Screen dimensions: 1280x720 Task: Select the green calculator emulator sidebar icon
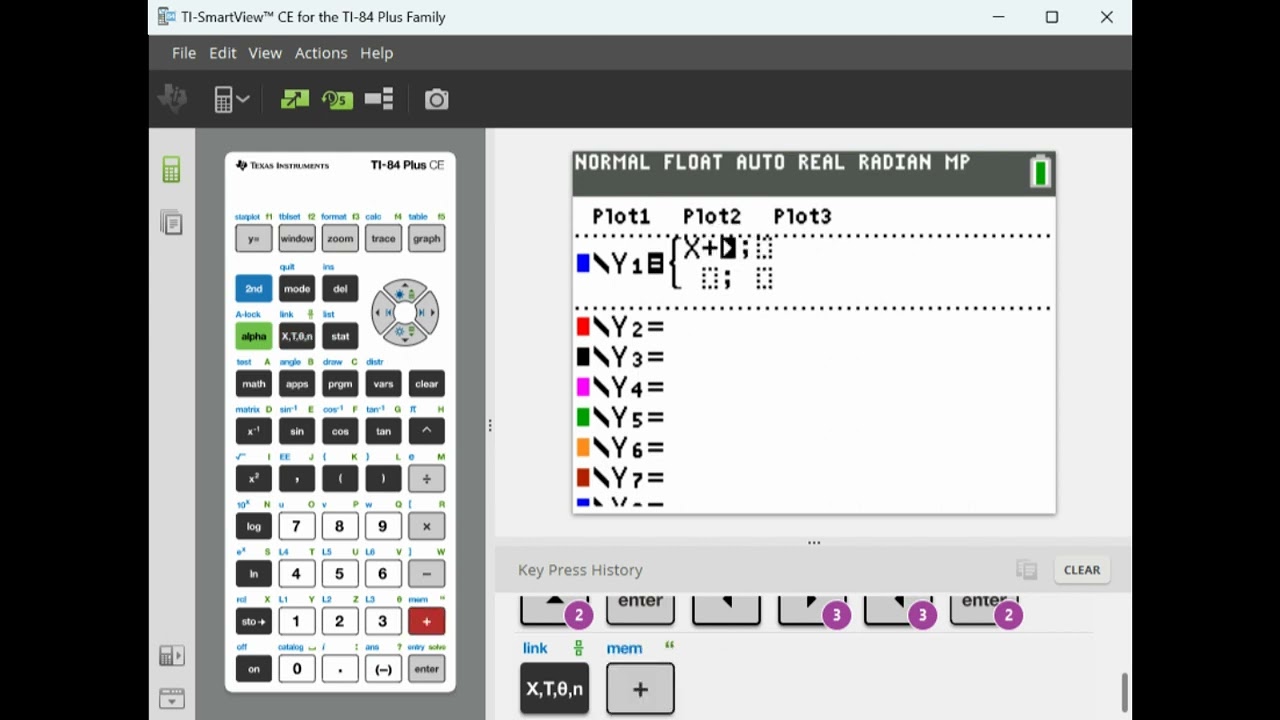172,170
